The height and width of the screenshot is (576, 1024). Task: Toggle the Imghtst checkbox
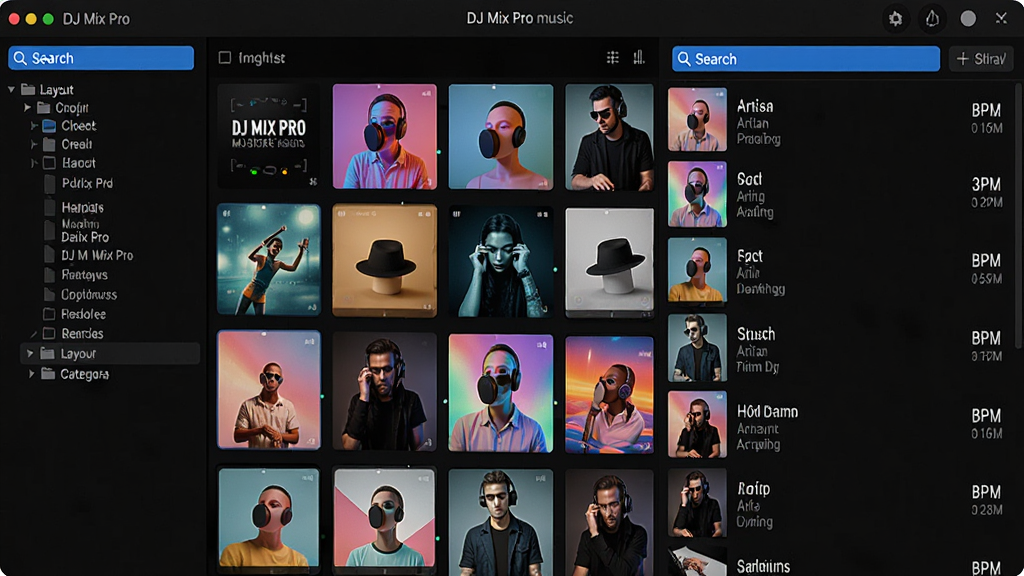coord(225,57)
